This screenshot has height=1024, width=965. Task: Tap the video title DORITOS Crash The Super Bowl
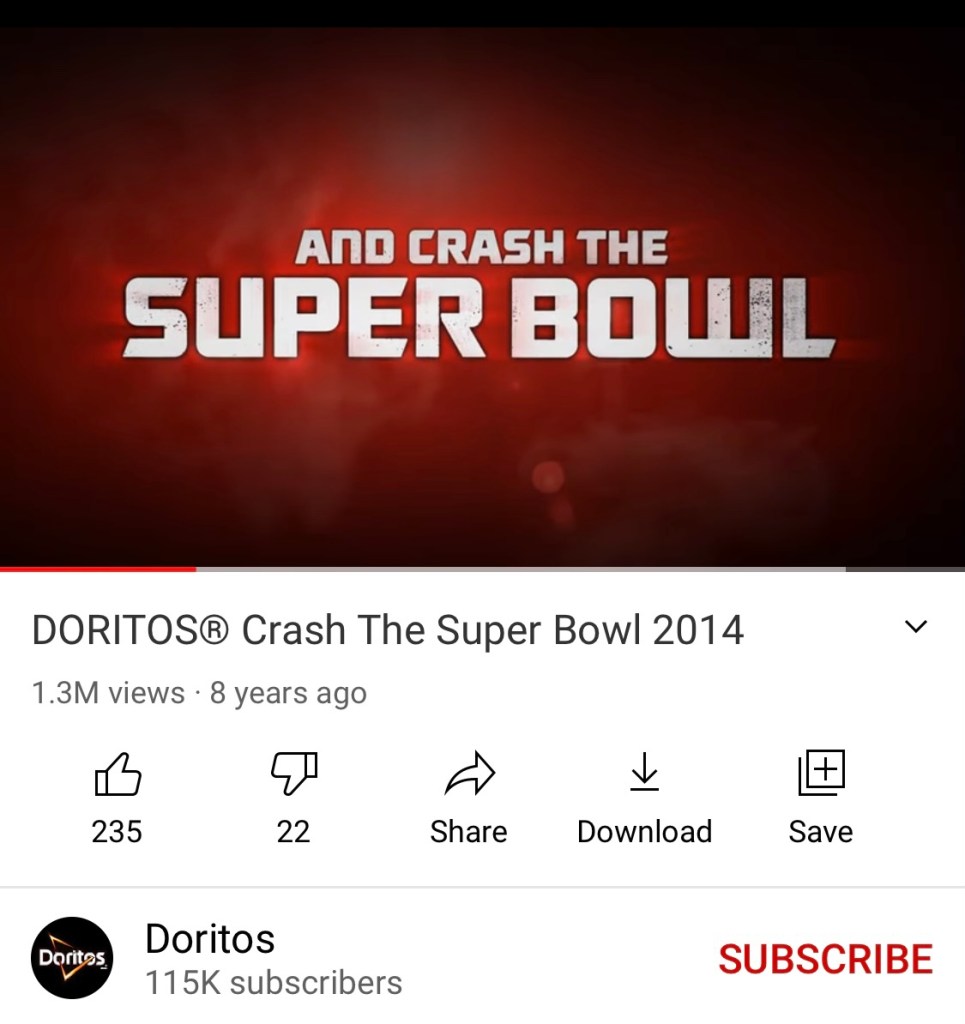pyautogui.click(x=387, y=630)
